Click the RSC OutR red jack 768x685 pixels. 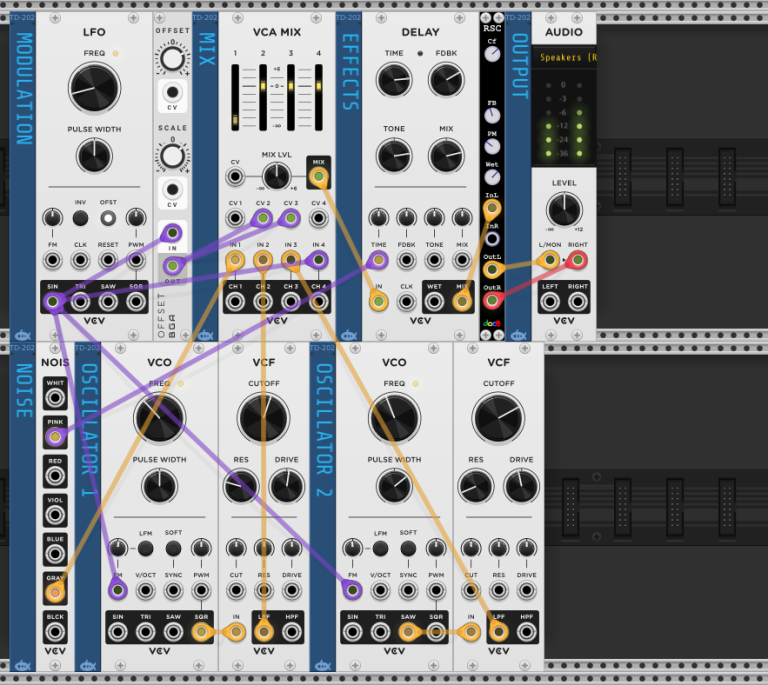point(492,300)
